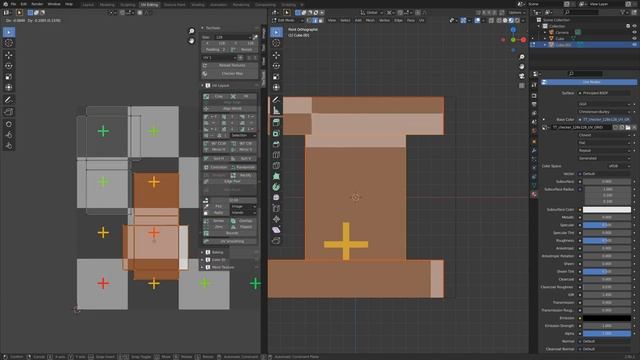Enable face select mode in 3D viewport

click(x=320, y=20)
